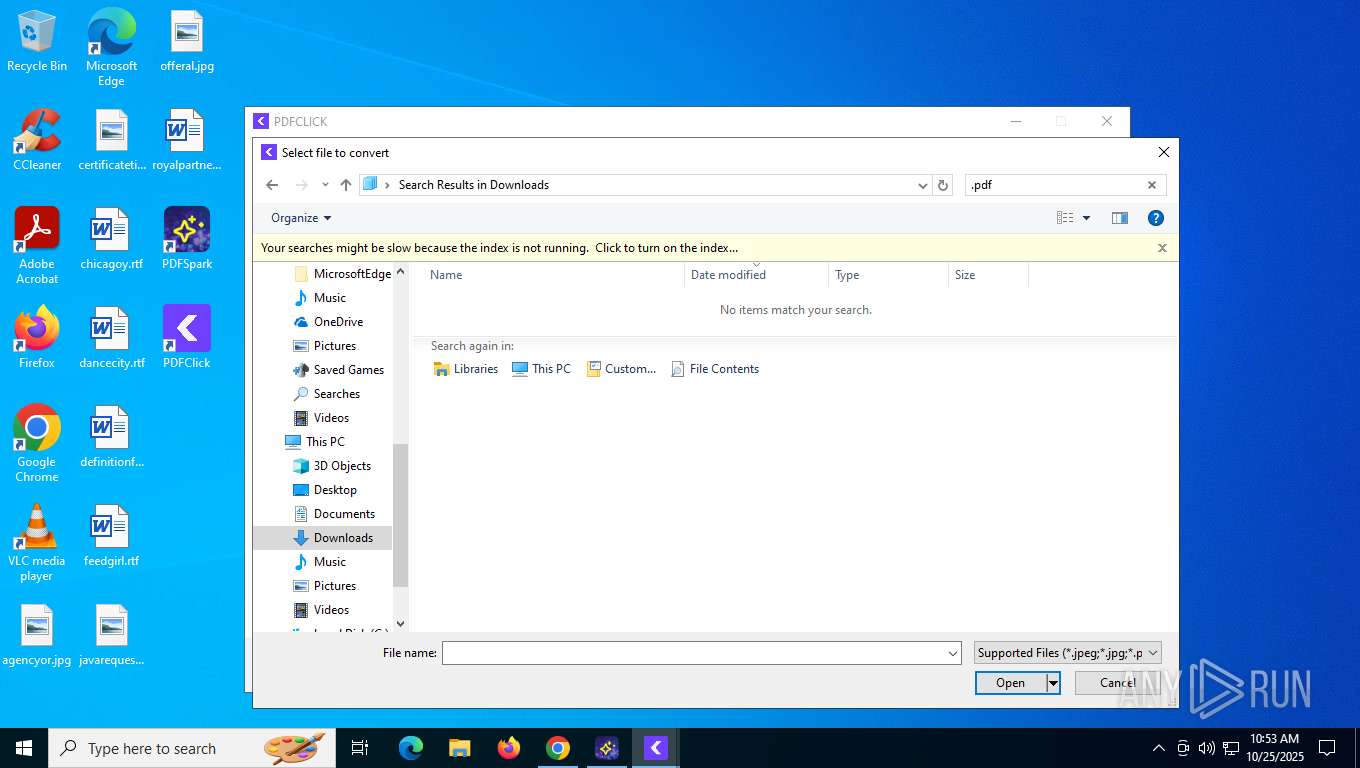This screenshot has height=768, width=1360.
Task: Open Supported Files type dropdown
Action: click(x=1068, y=653)
